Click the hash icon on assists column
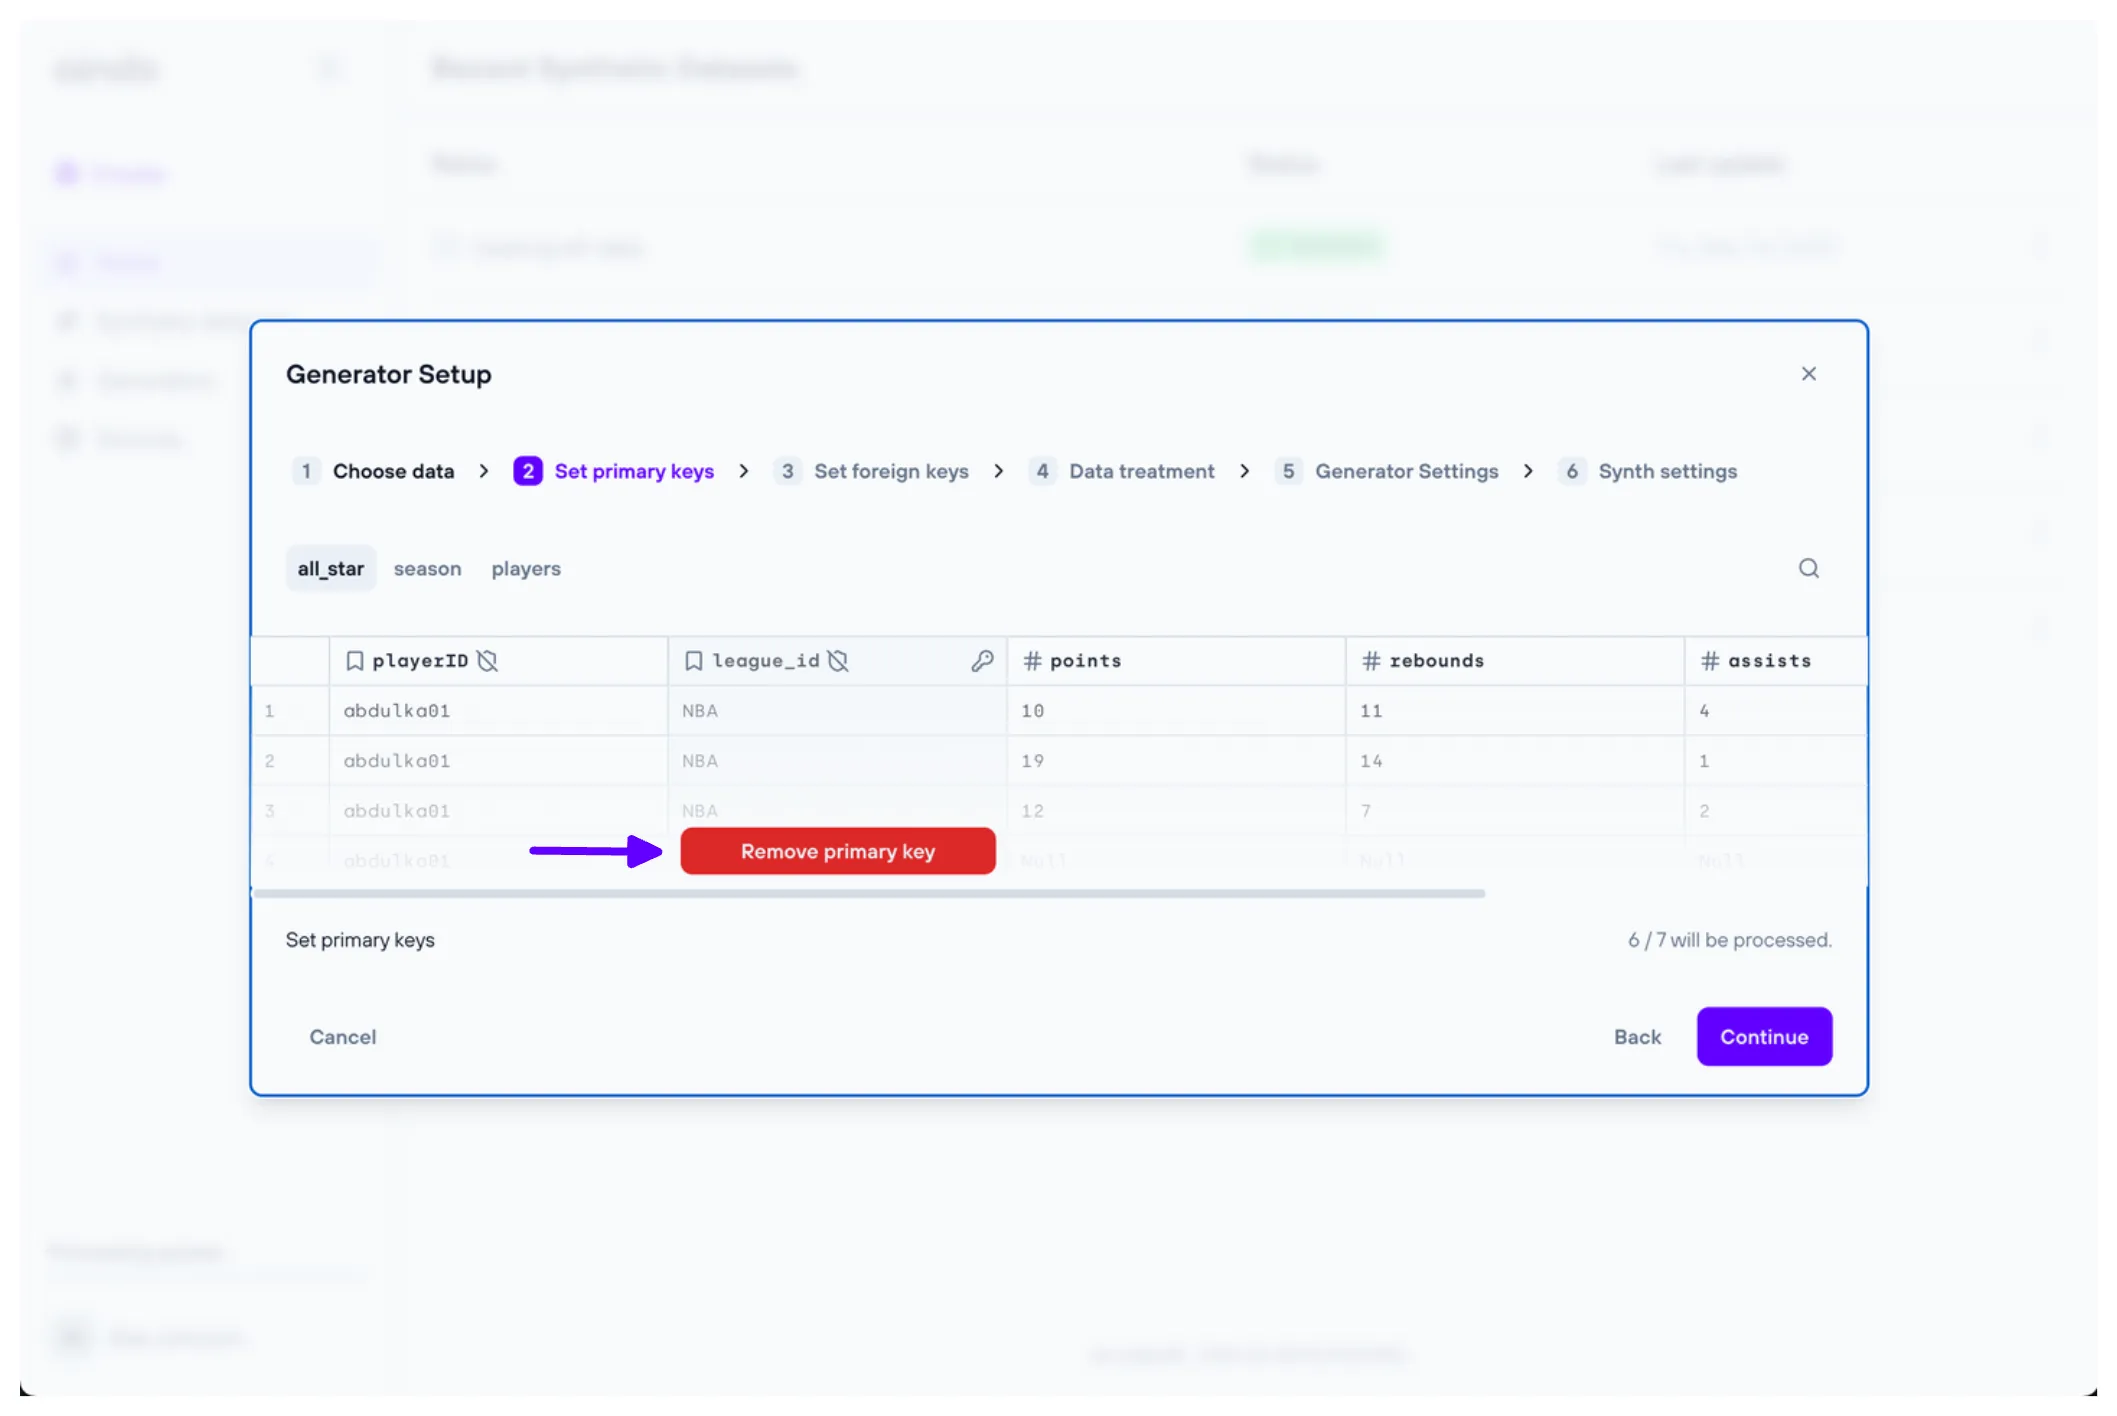2117x1416 pixels. tap(1709, 661)
